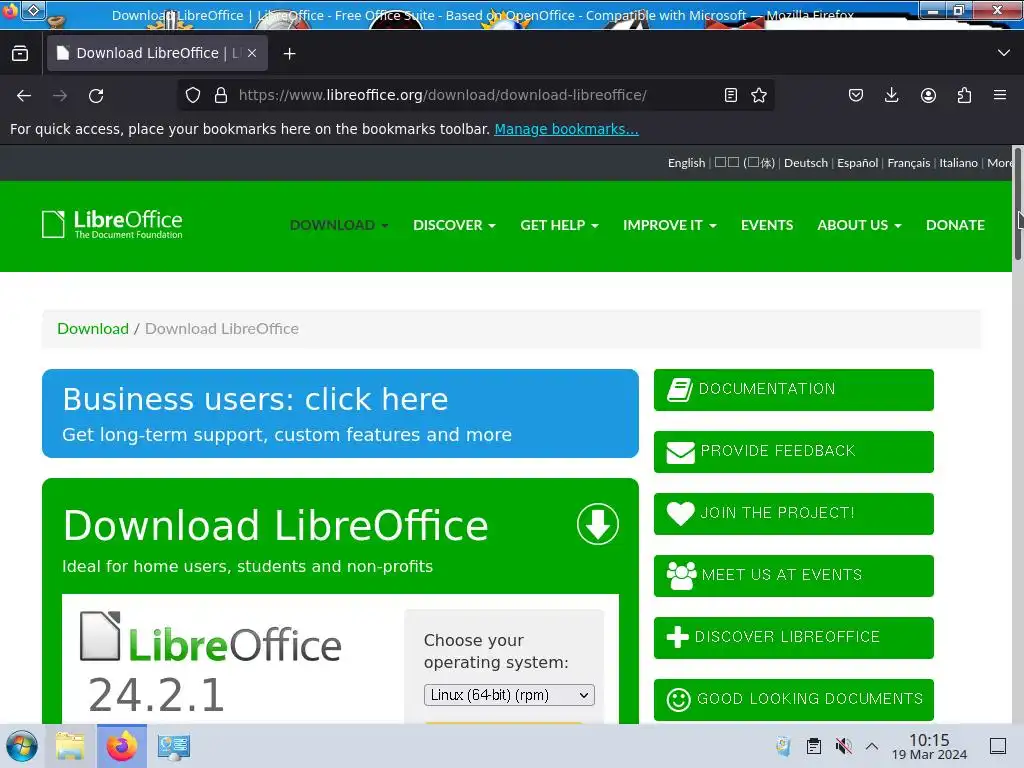Click the forward navigation arrow
Screen dimensions: 1024x768
tap(60, 95)
